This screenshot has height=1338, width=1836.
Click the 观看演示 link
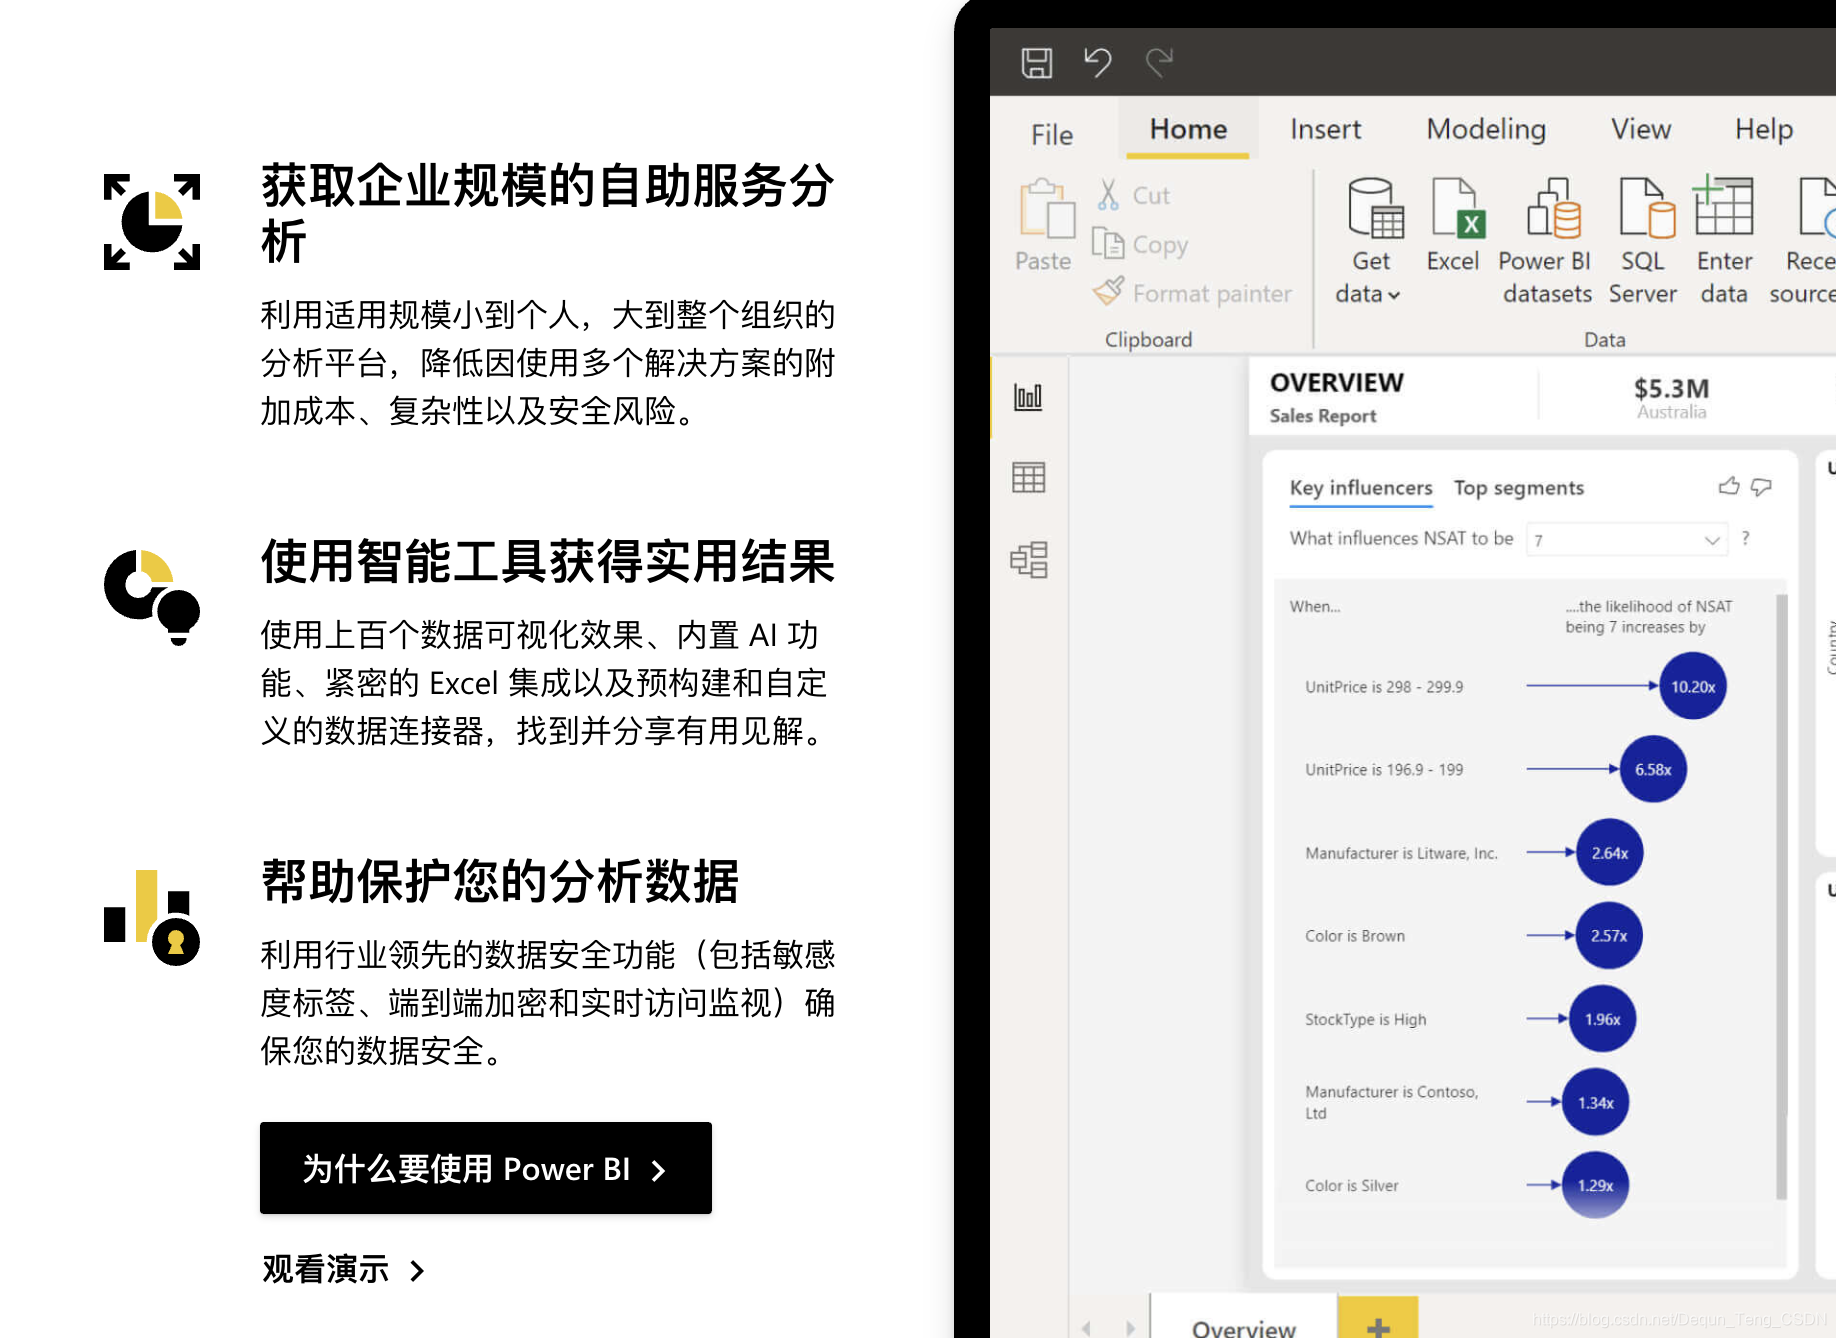(x=344, y=1269)
